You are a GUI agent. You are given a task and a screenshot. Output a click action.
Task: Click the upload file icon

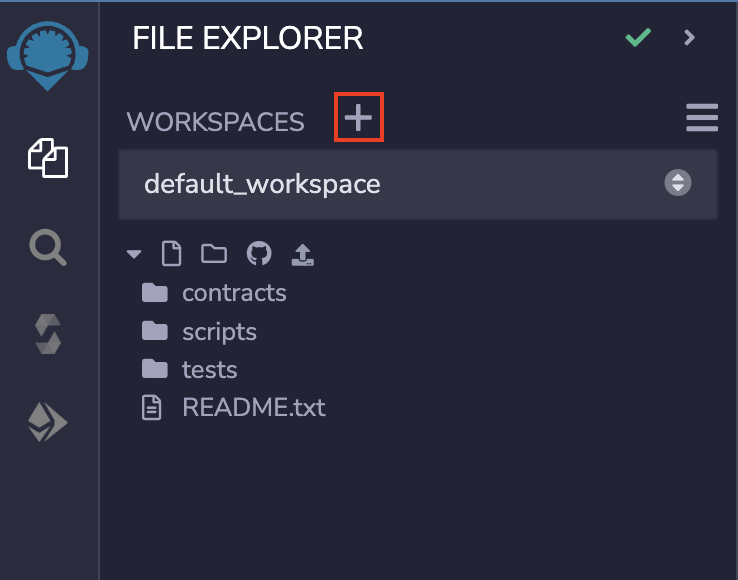(x=302, y=254)
